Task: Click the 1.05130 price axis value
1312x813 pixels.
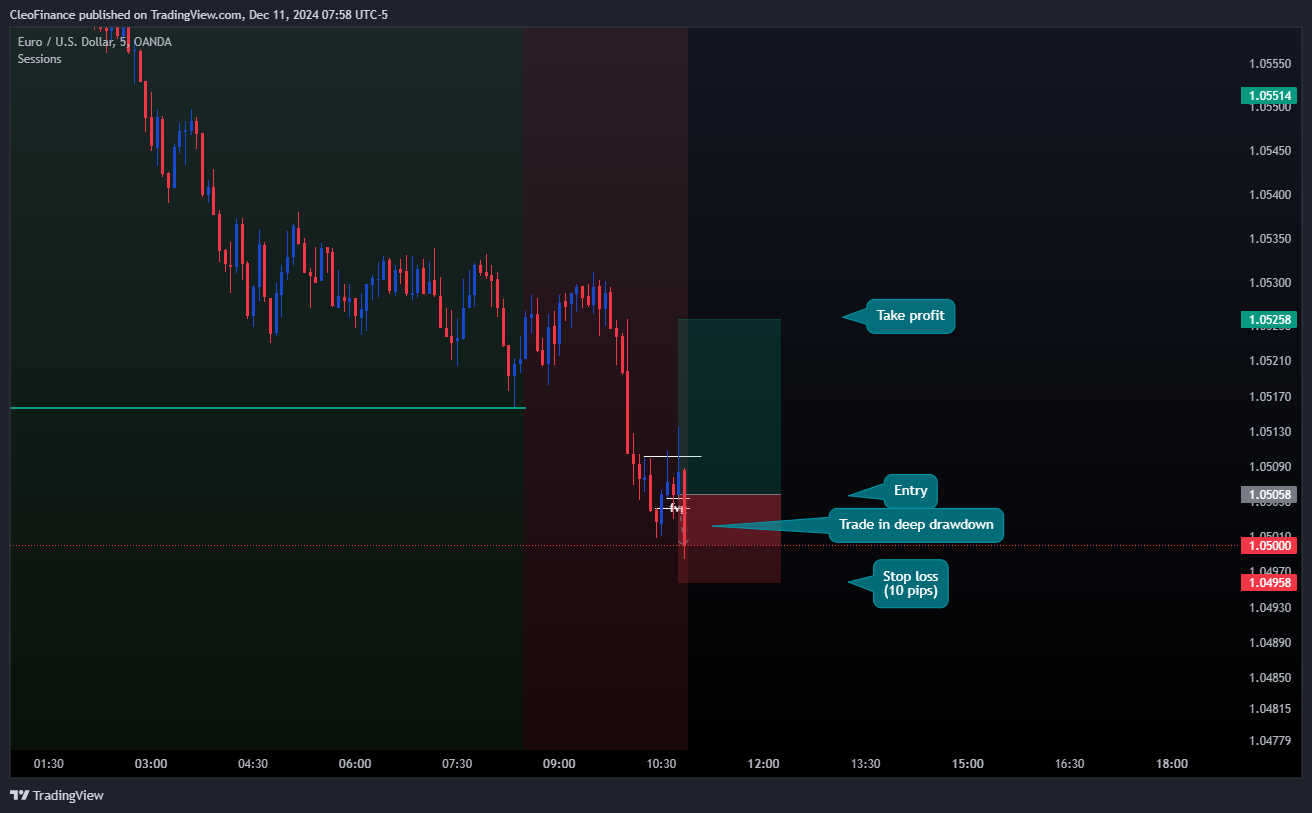Action: [x=1269, y=431]
